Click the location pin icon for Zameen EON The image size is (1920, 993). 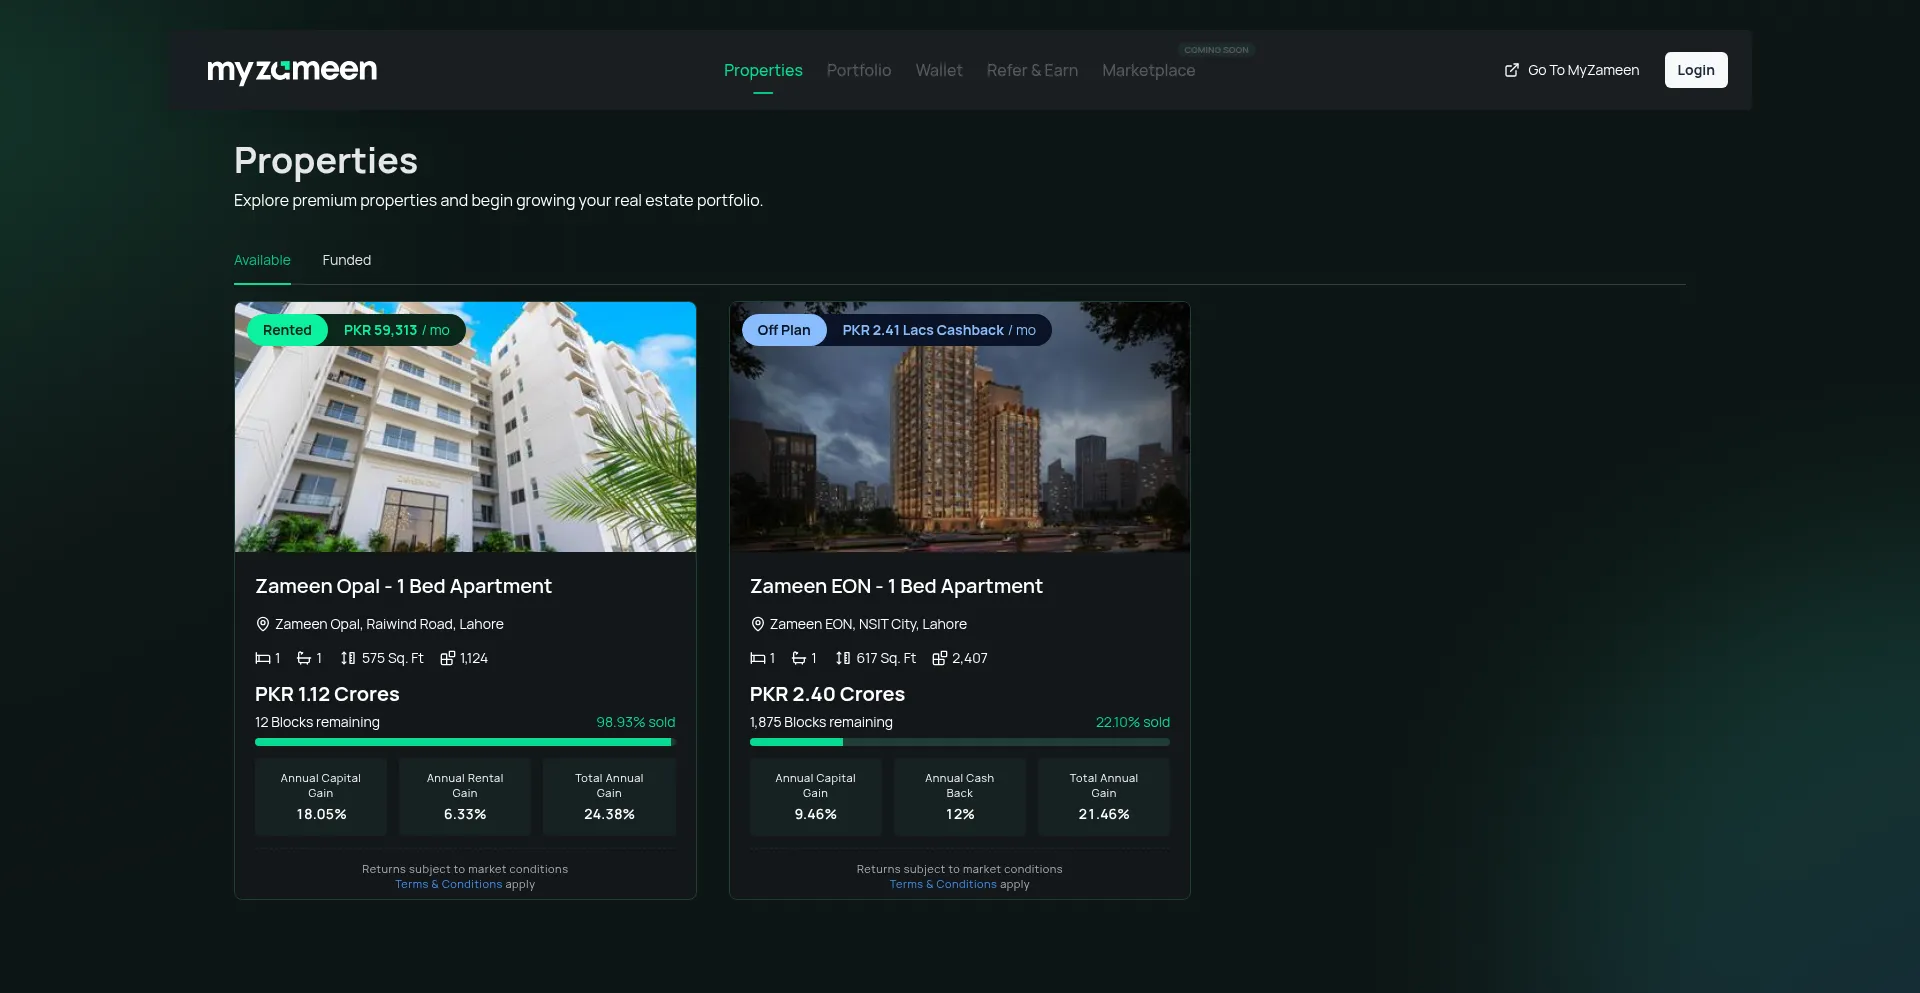(x=758, y=624)
